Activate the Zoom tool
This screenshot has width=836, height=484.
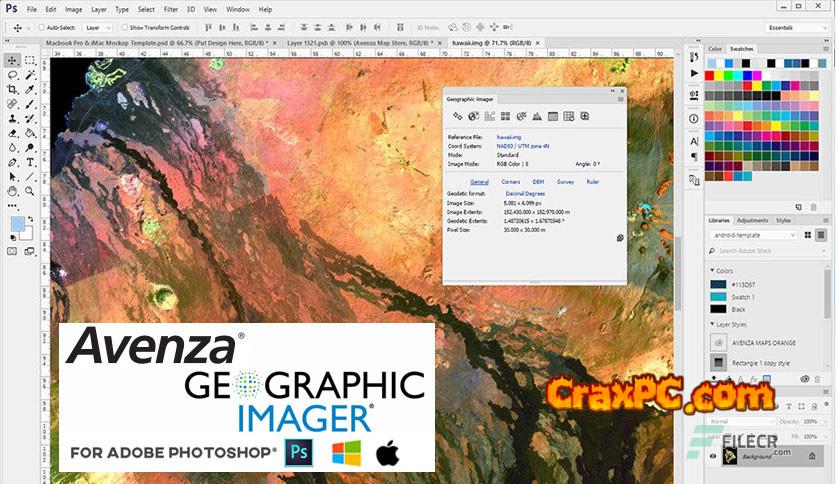tap(30, 190)
